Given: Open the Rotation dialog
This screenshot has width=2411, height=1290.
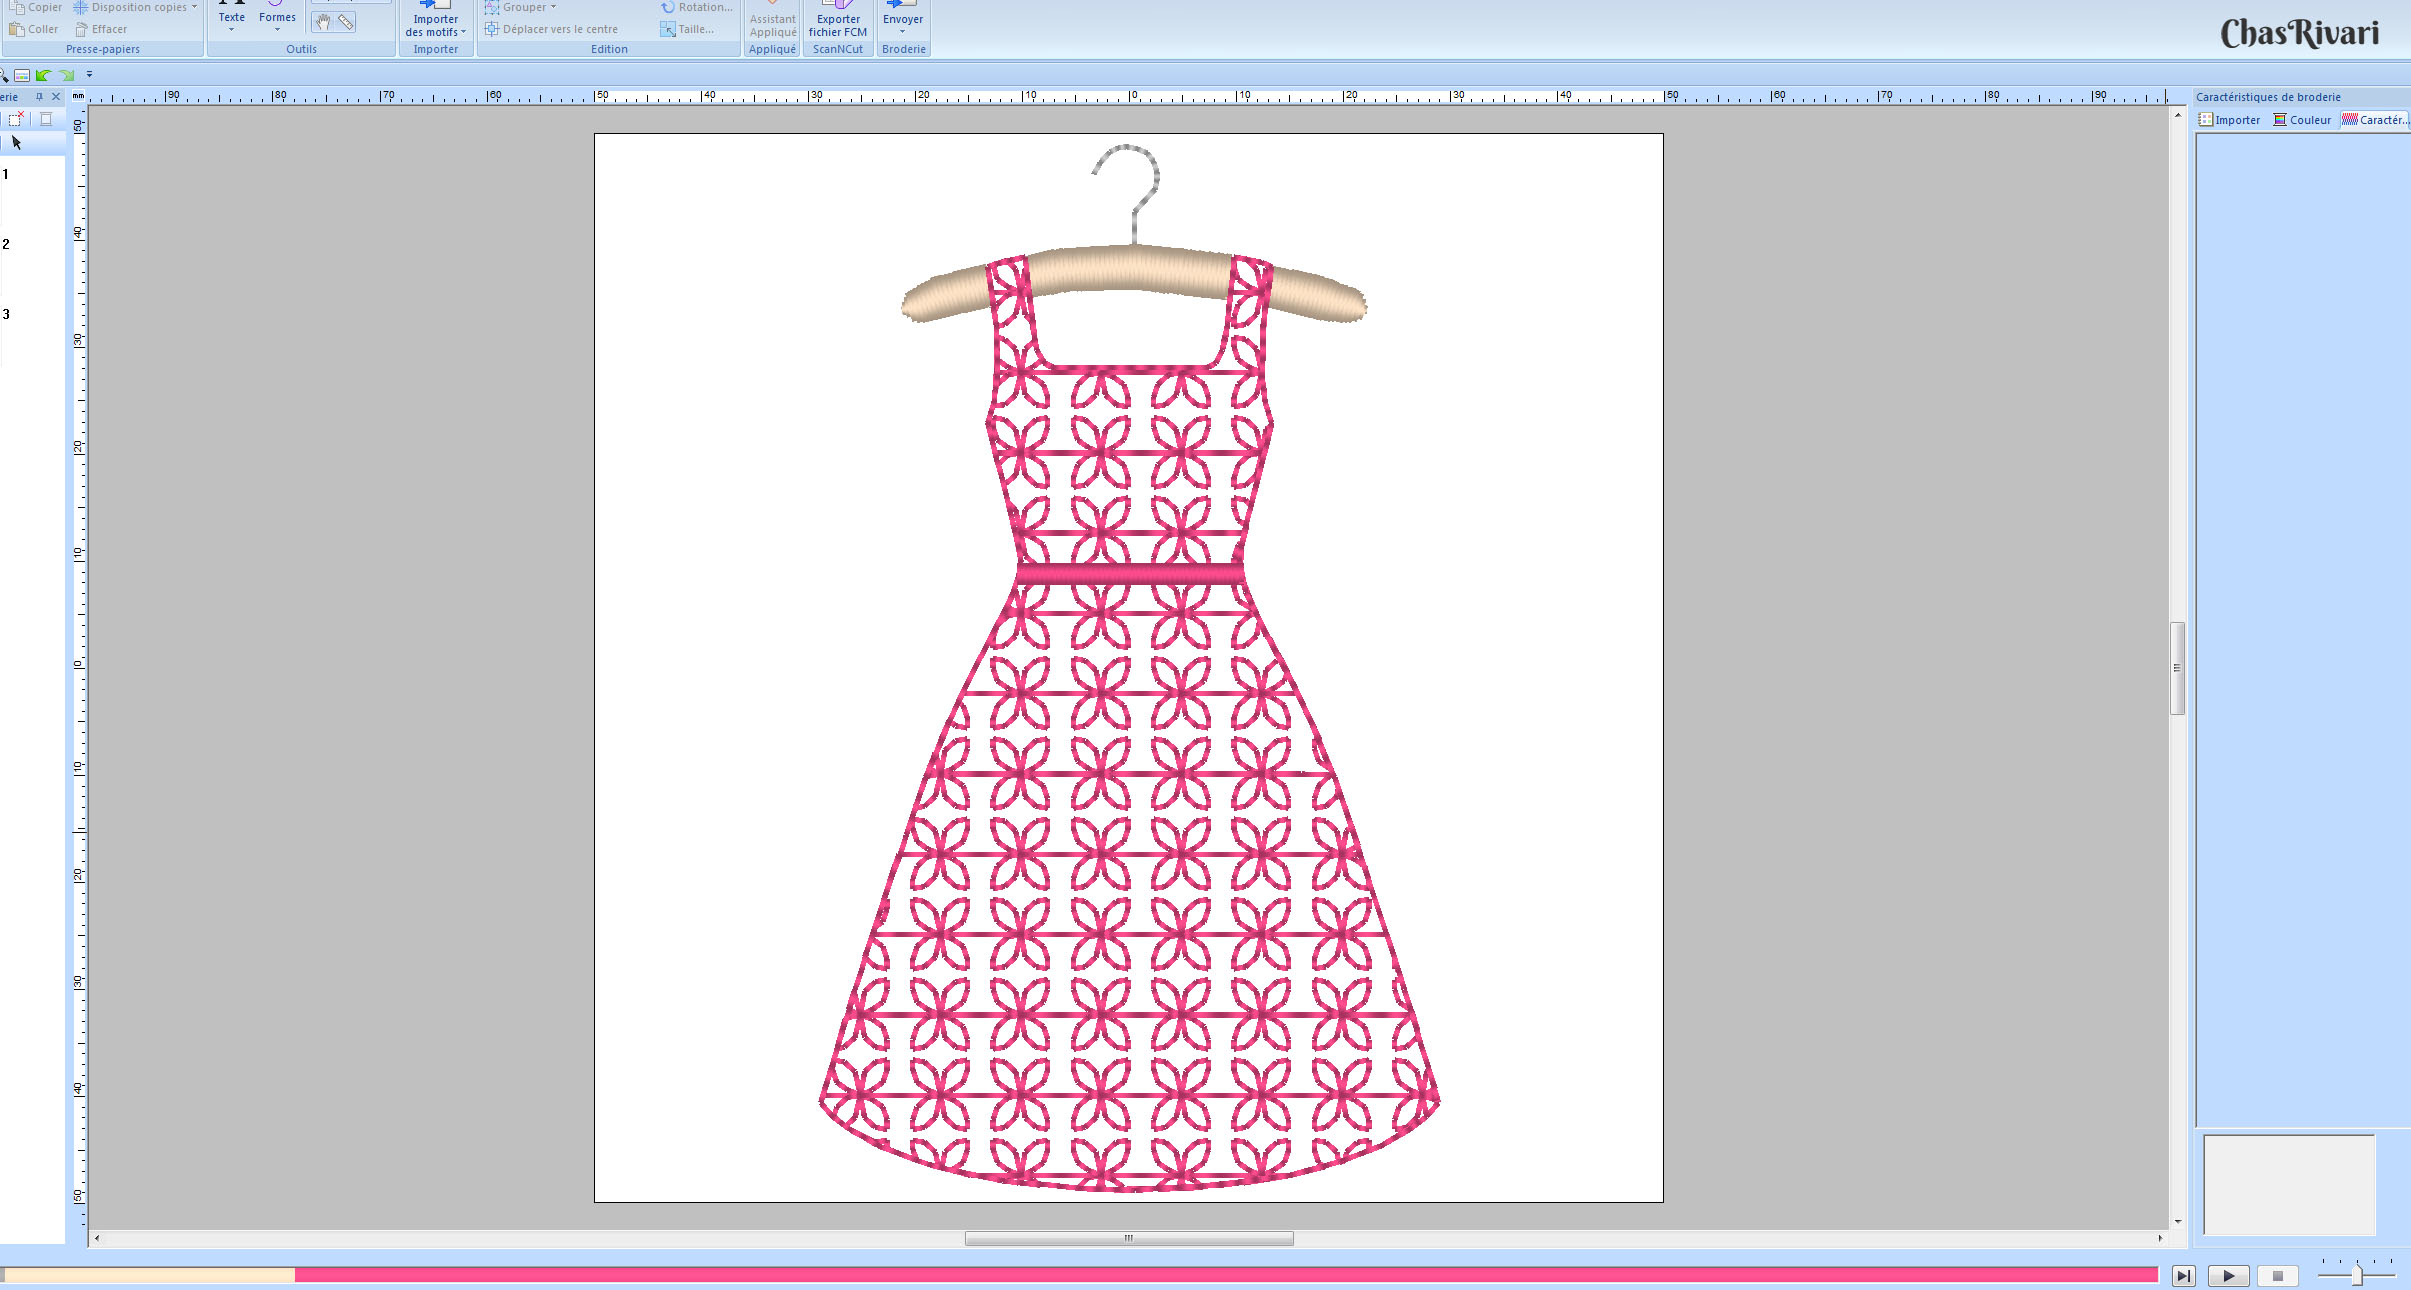Looking at the screenshot, I should pyautogui.click(x=697, y=7).
